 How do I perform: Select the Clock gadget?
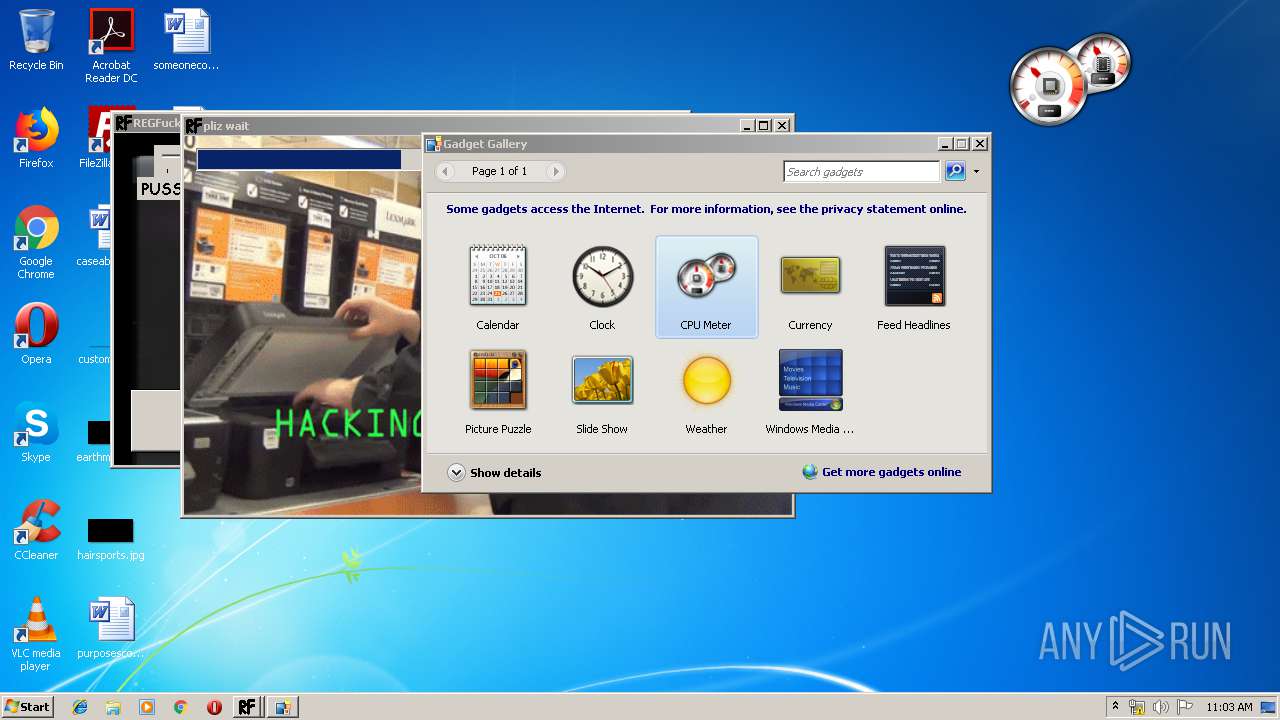[602, 287]
